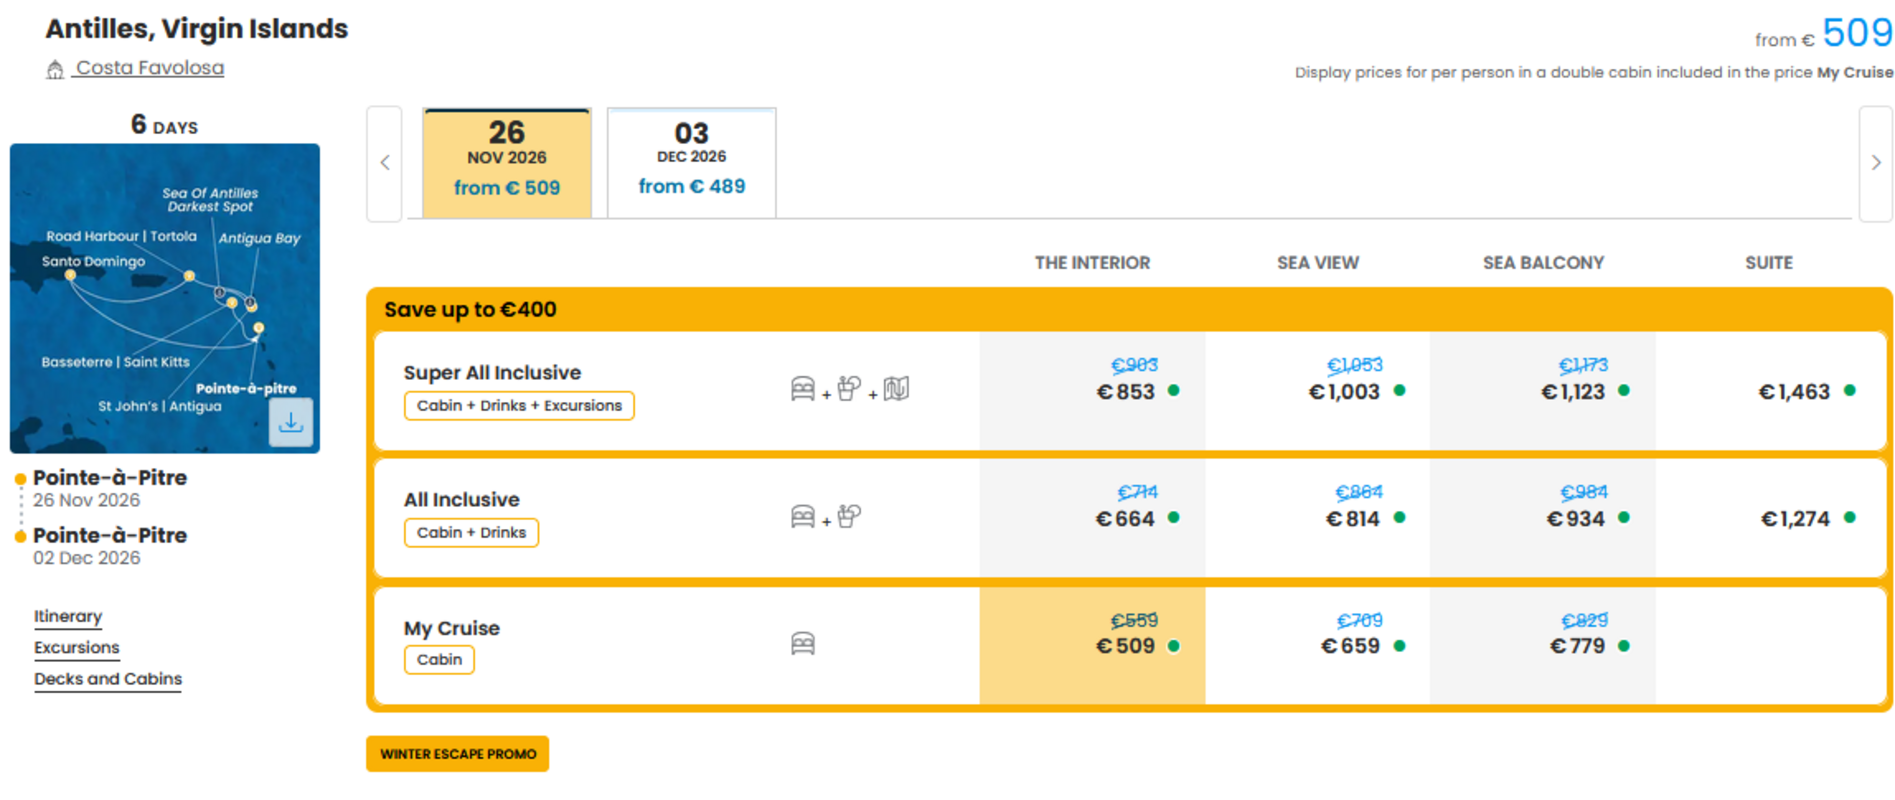Image resolution: width=1895 pixels, height=800 pixels.
Task: Click the cabin bed icon in Super All Inclusive
Action: point(803,389)
